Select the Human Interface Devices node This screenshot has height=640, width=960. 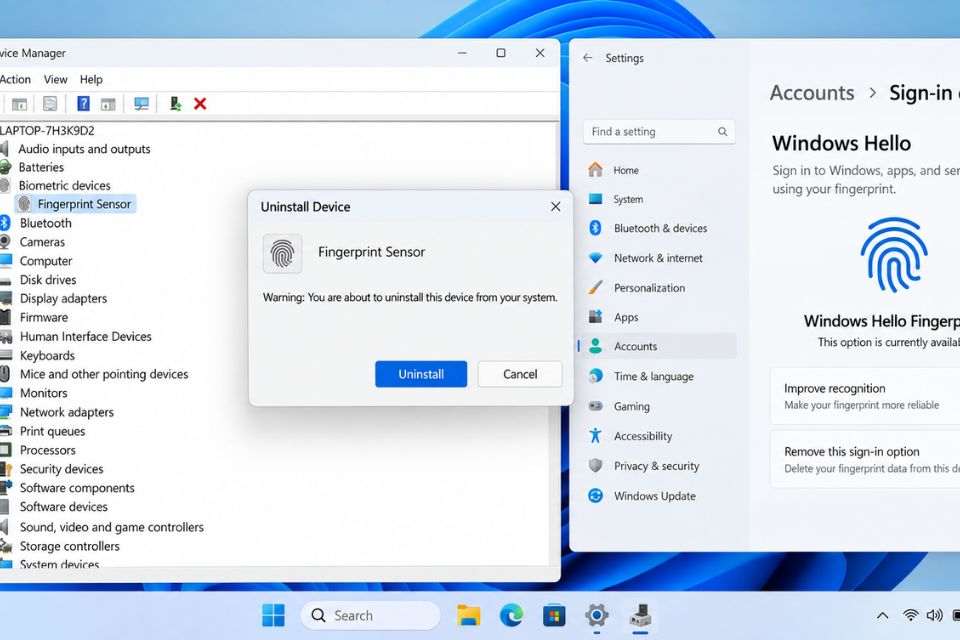pyautogui.click(x=85, y=336)
